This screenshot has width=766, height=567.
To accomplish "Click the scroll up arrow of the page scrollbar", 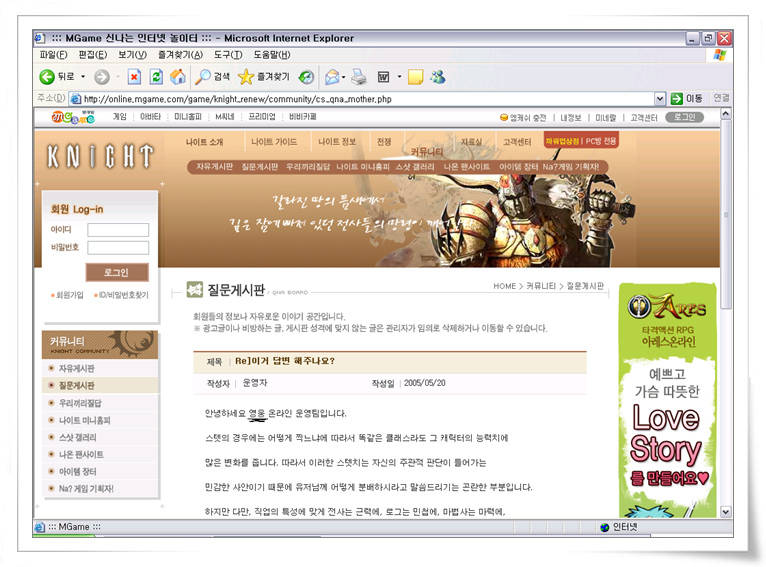I will pyautogui.click(x=726, y=114).
